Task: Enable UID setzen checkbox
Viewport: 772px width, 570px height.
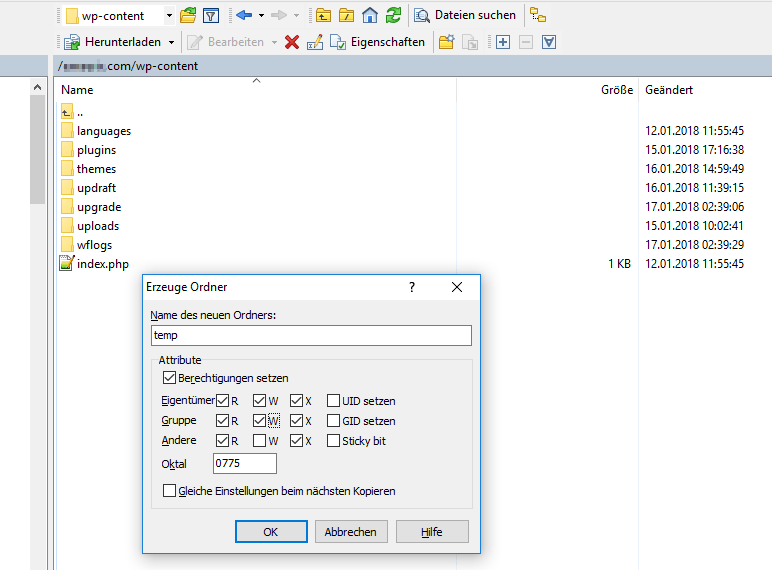Action: tap(333, 401)
